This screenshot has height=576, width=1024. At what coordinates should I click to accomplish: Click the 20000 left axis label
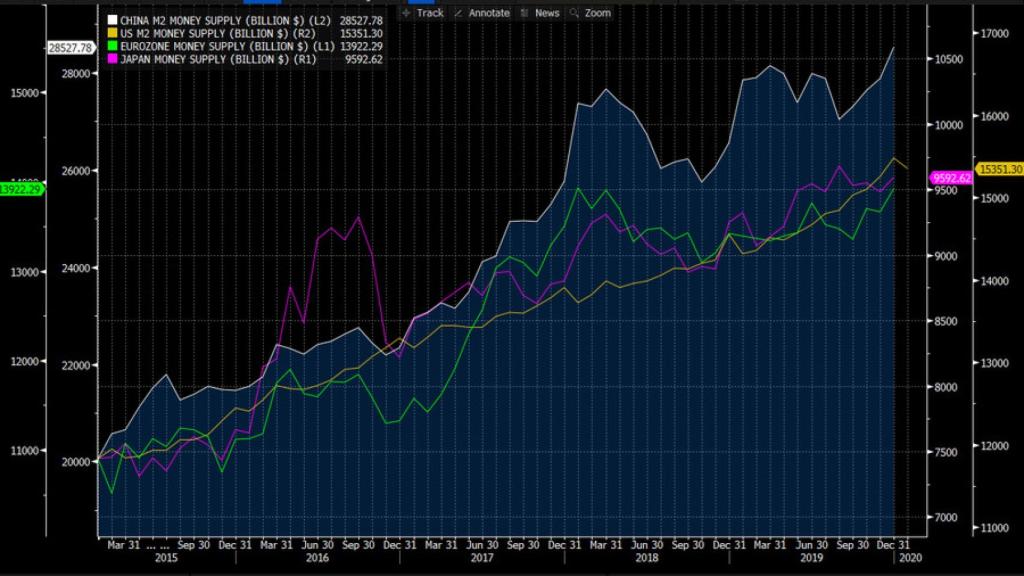coord(76,462)
